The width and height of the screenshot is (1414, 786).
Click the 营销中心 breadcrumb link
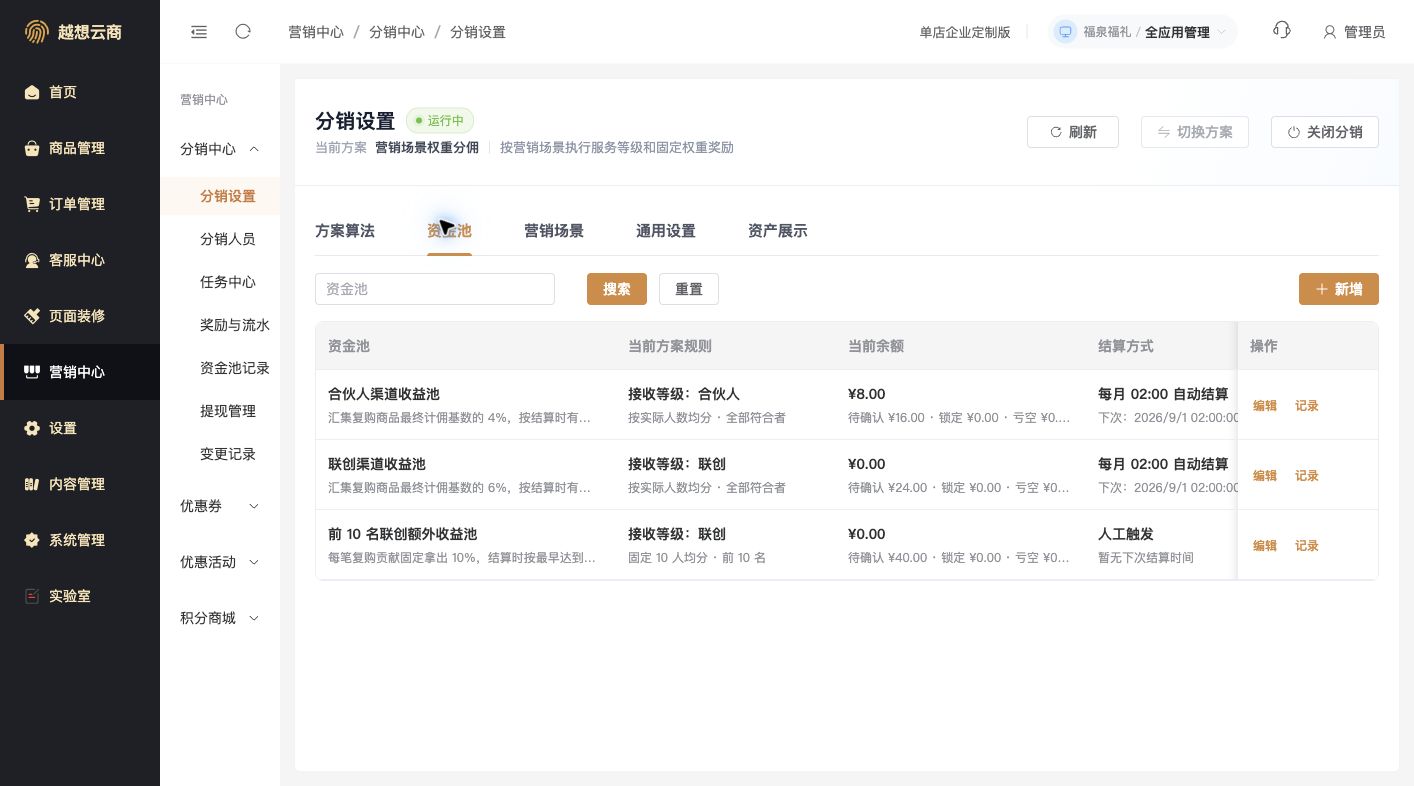(x=316, y=32)
